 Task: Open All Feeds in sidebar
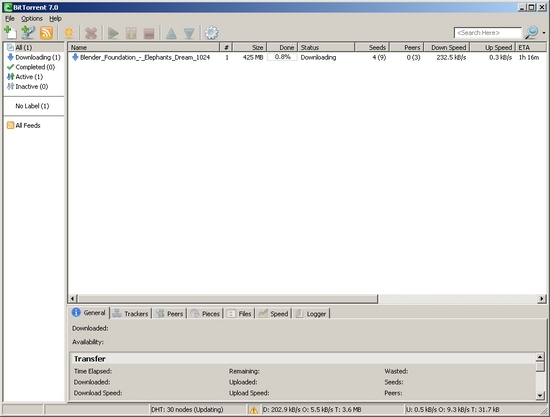(x=24, y=125)
